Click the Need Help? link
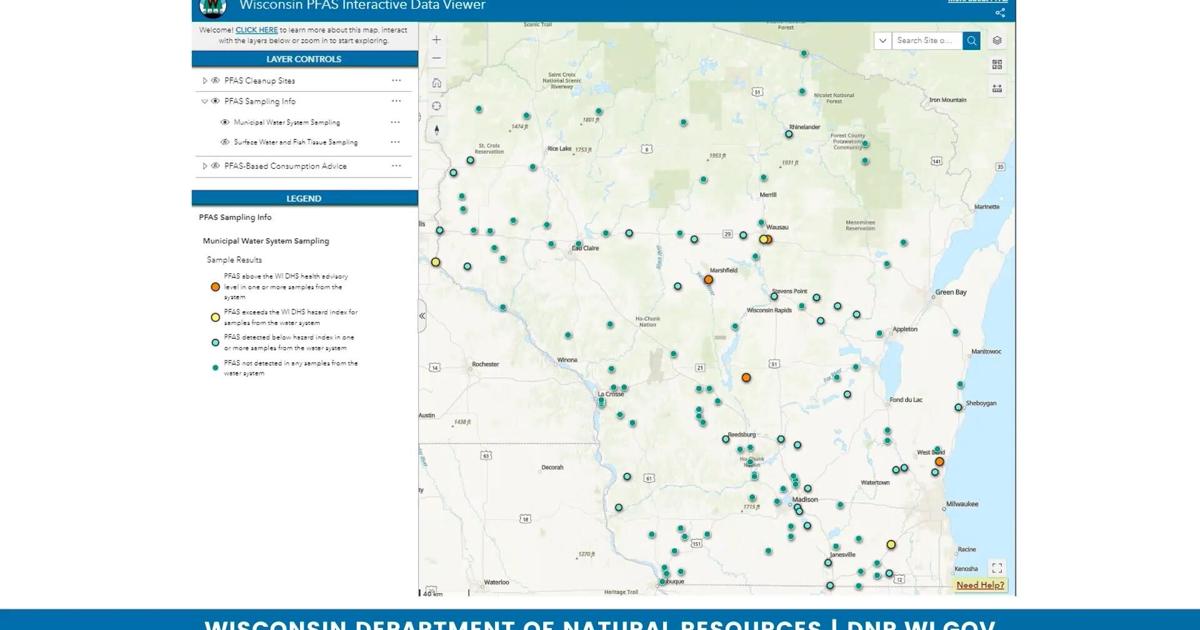Viewport: 1200px width, 630px height. (980, 585)
